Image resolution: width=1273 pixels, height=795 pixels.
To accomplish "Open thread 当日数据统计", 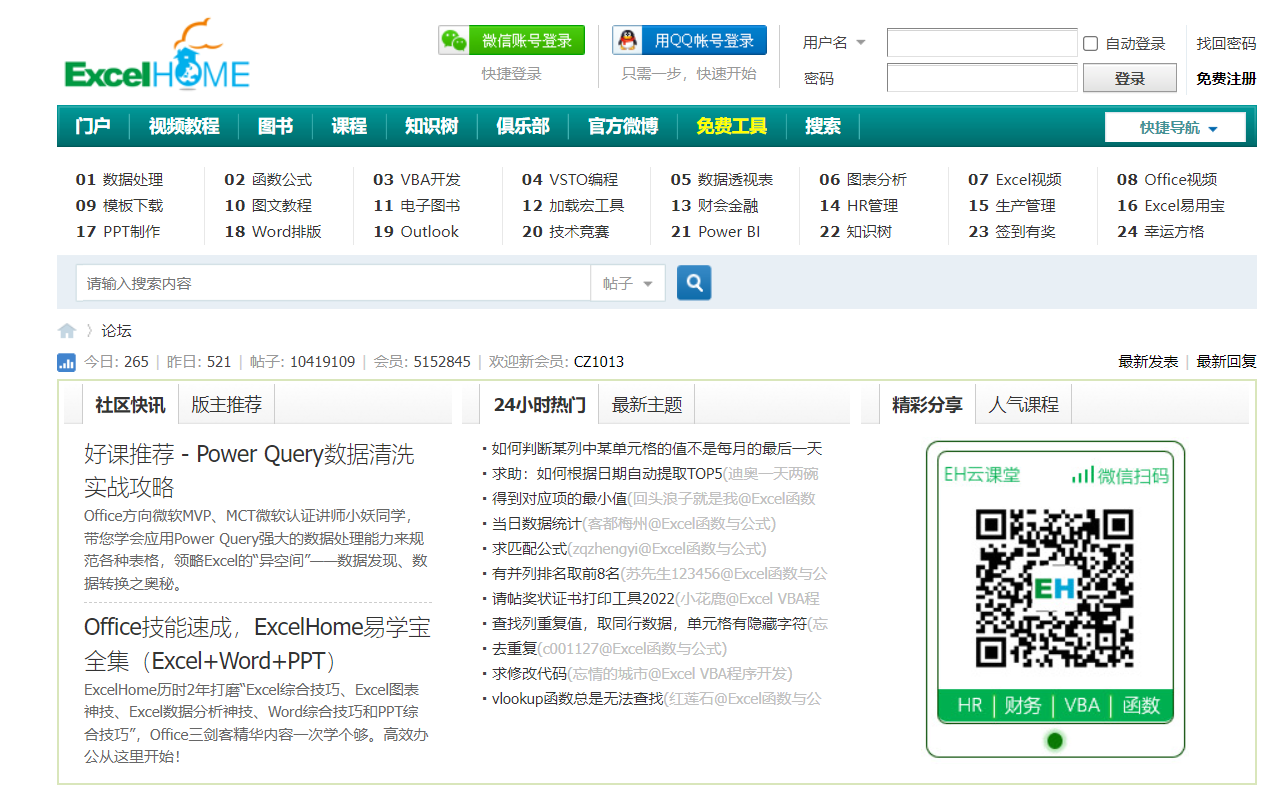I will pos(536,524).
